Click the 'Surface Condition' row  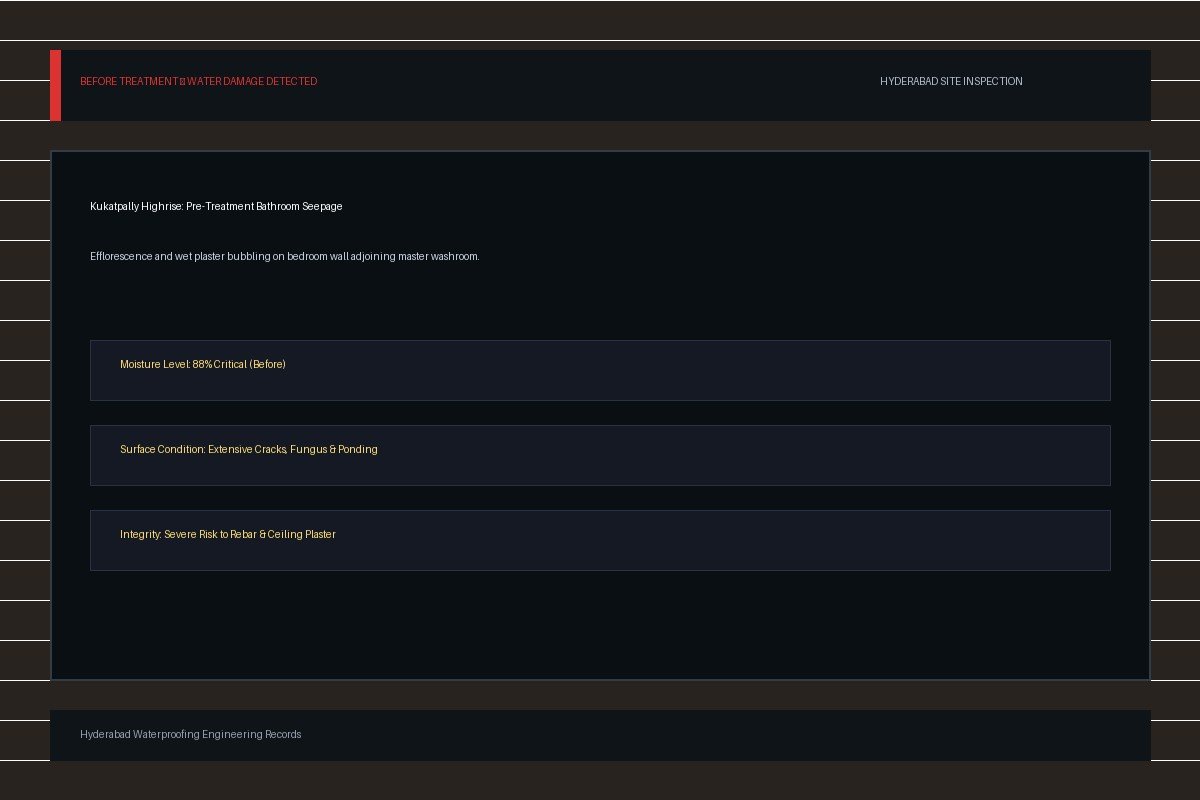tap(600, 455)
